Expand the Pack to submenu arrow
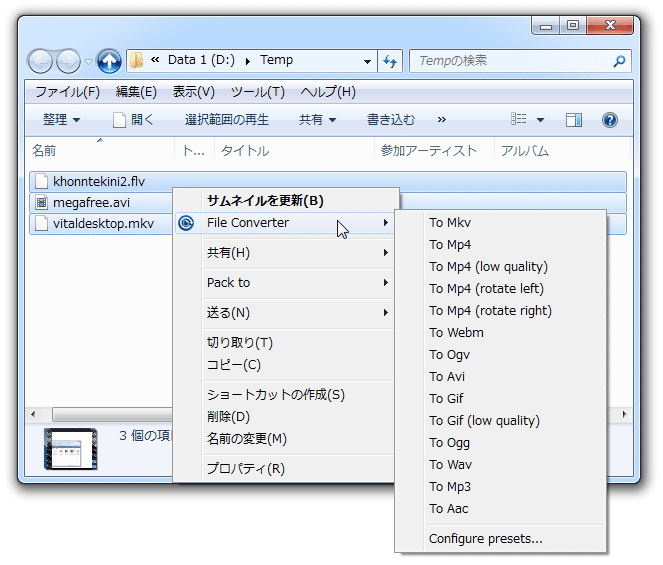Screen dimensions: 663x565 [386, 282]
